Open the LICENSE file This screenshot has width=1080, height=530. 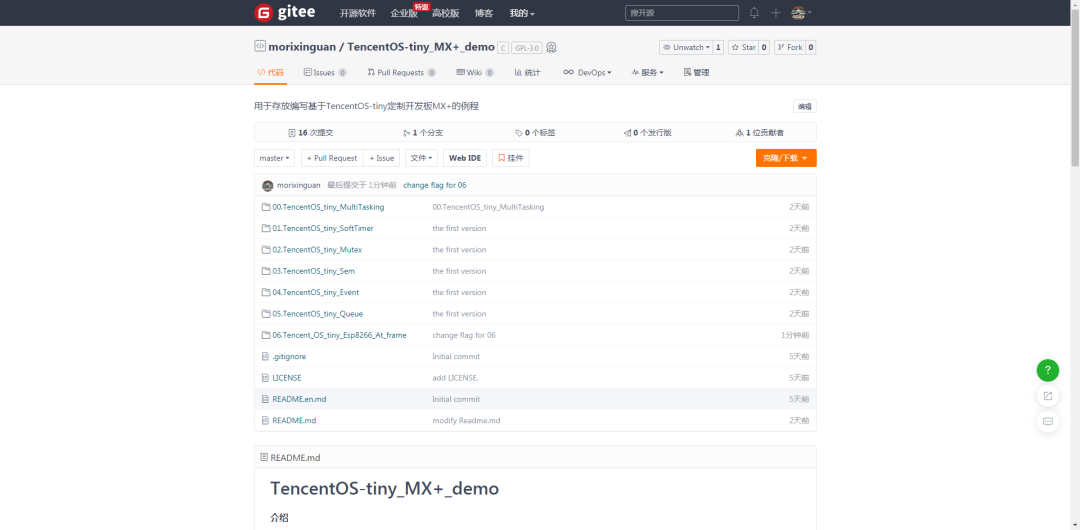(x=287, y=378)
